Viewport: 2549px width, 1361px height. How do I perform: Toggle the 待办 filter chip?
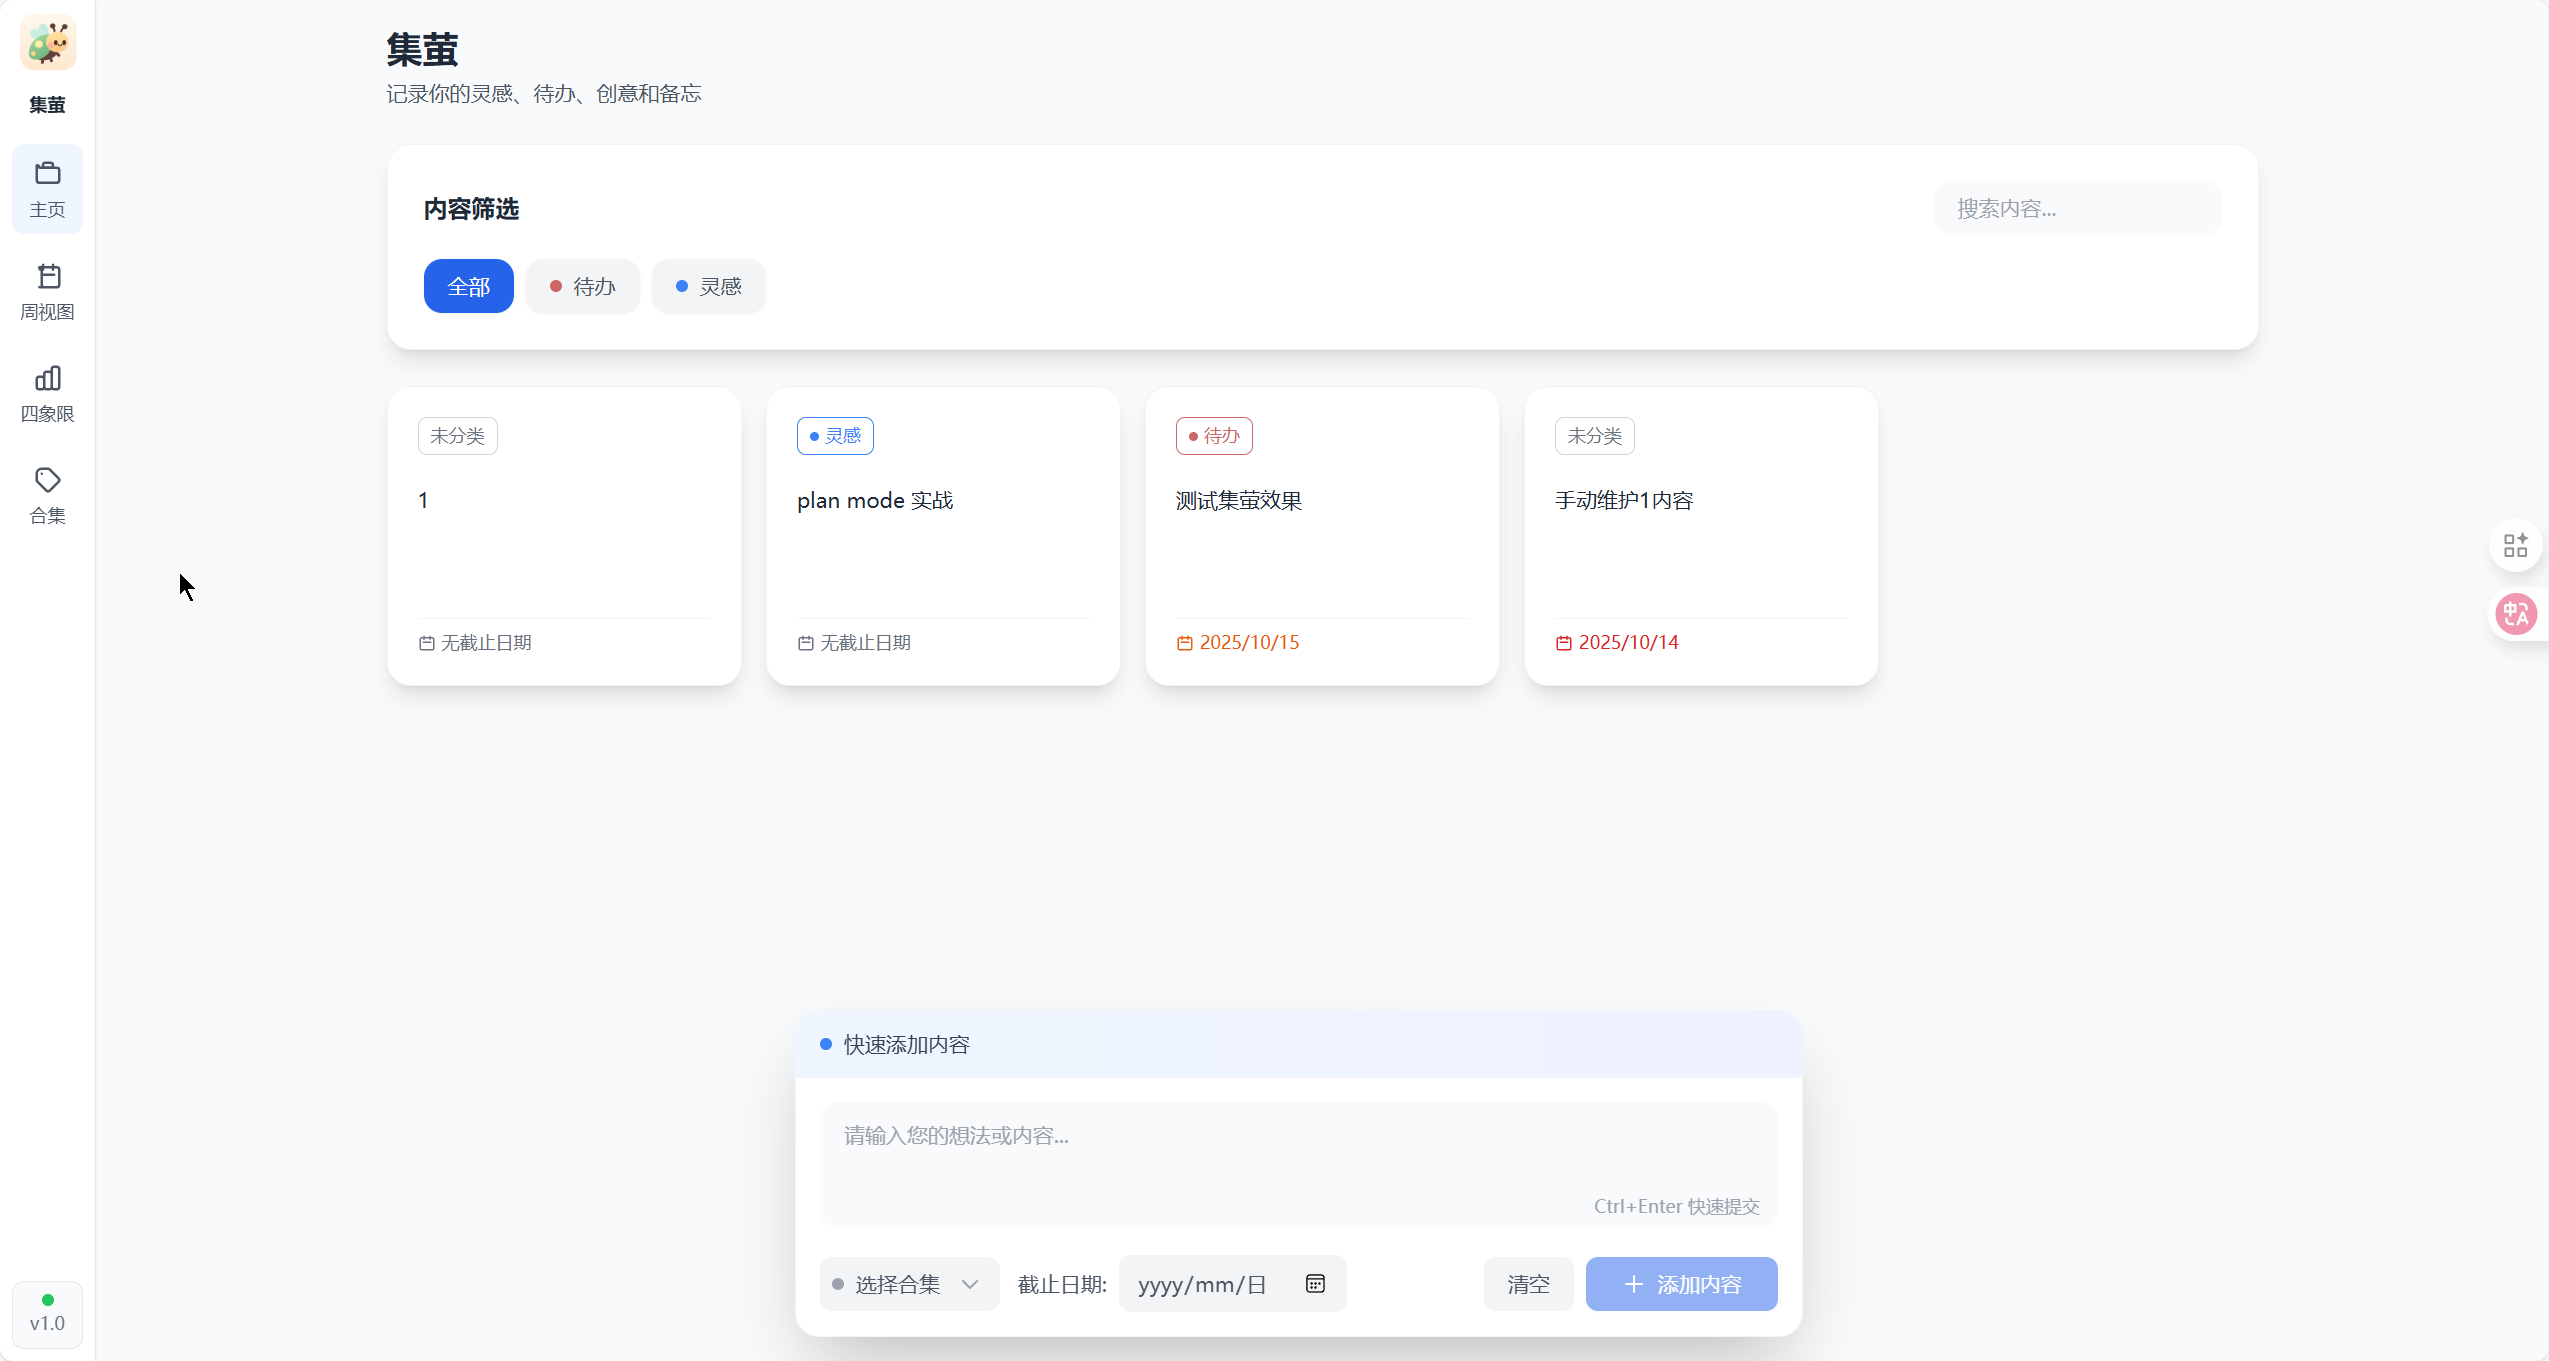click(583, 287)
